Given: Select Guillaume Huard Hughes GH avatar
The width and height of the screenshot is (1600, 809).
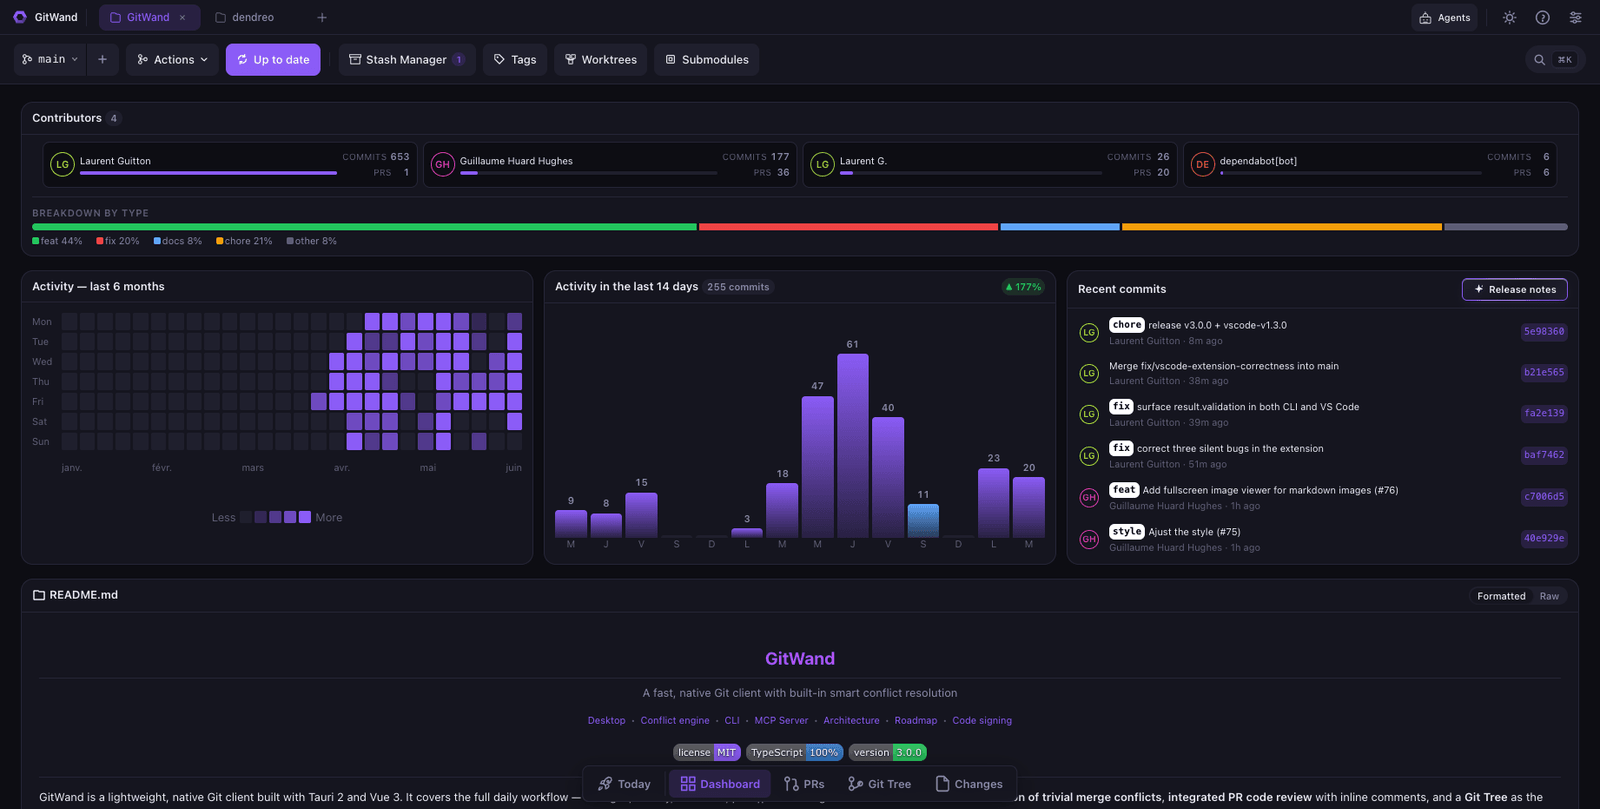Looking at the screenshot, I should [x=442, y=164].
